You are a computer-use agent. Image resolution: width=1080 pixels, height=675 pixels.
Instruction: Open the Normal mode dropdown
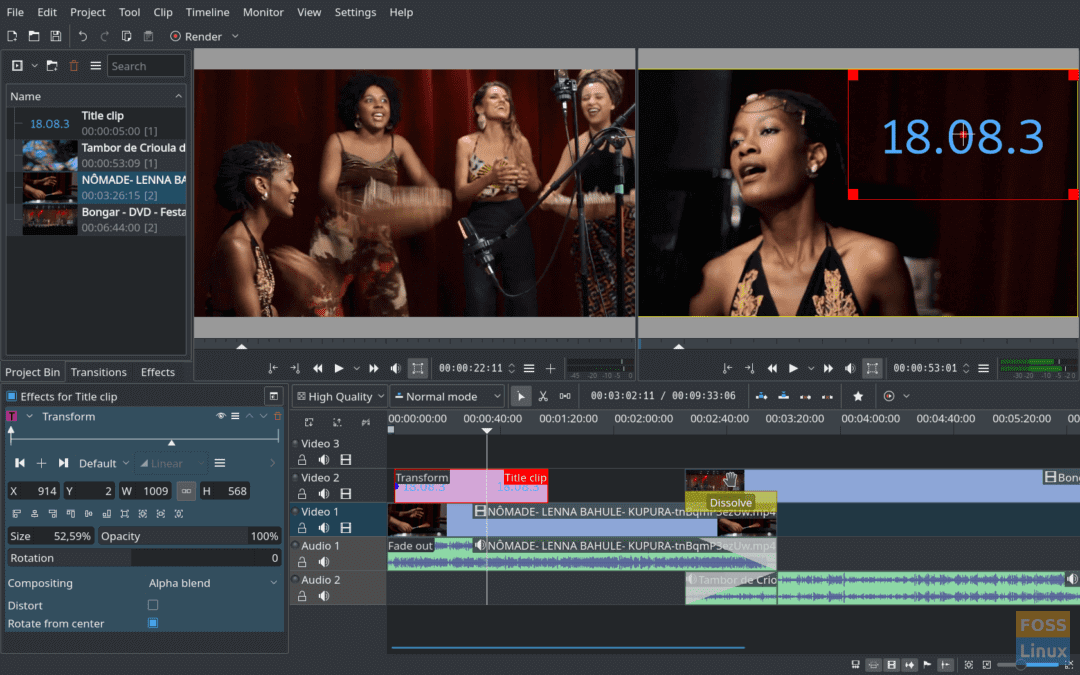coord(447,396)
